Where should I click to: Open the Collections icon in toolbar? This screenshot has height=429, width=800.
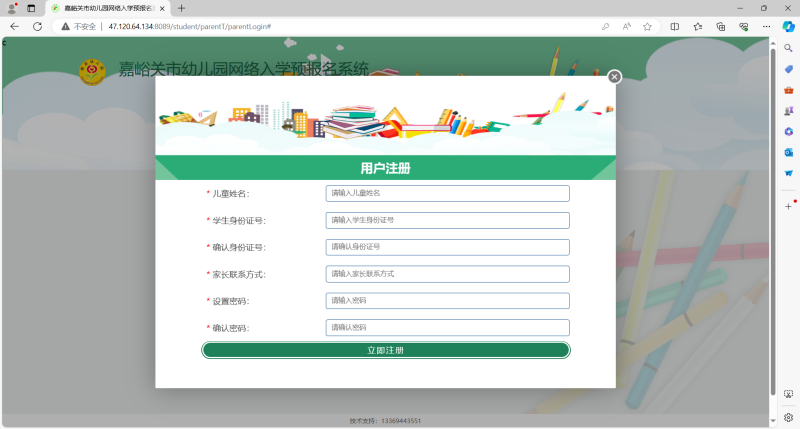pyautogui.click(x=720, y=26)
